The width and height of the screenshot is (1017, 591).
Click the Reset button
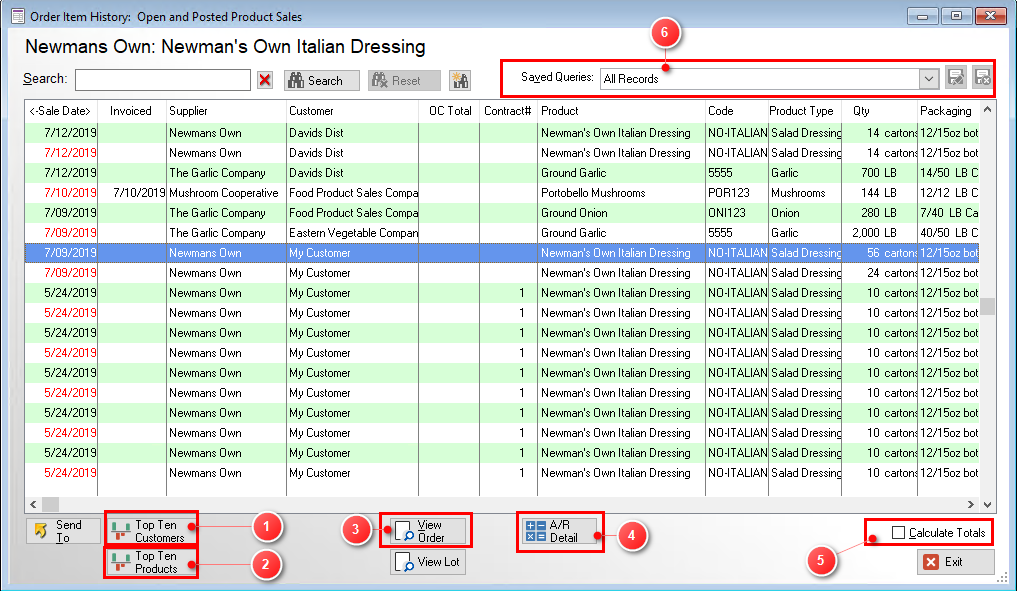coord(404,80)
